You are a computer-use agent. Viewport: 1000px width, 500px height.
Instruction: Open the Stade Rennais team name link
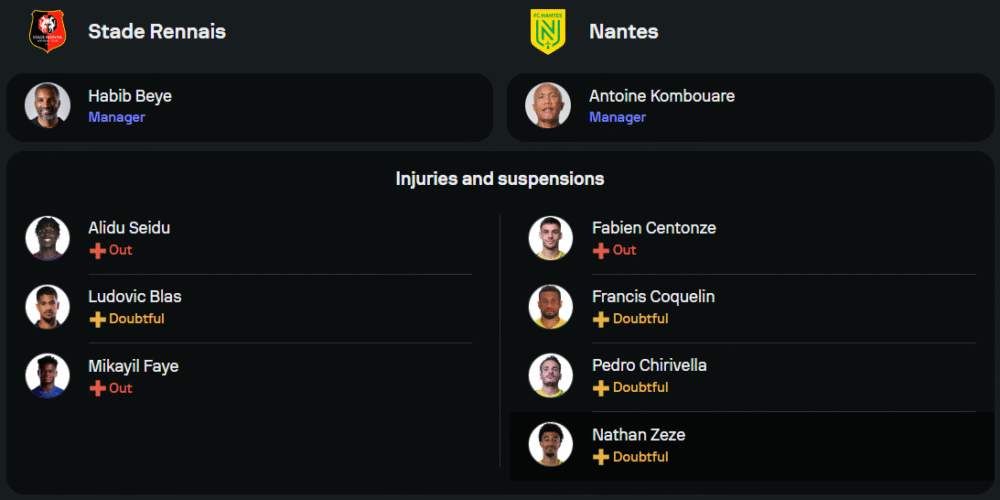coord(157,31)
